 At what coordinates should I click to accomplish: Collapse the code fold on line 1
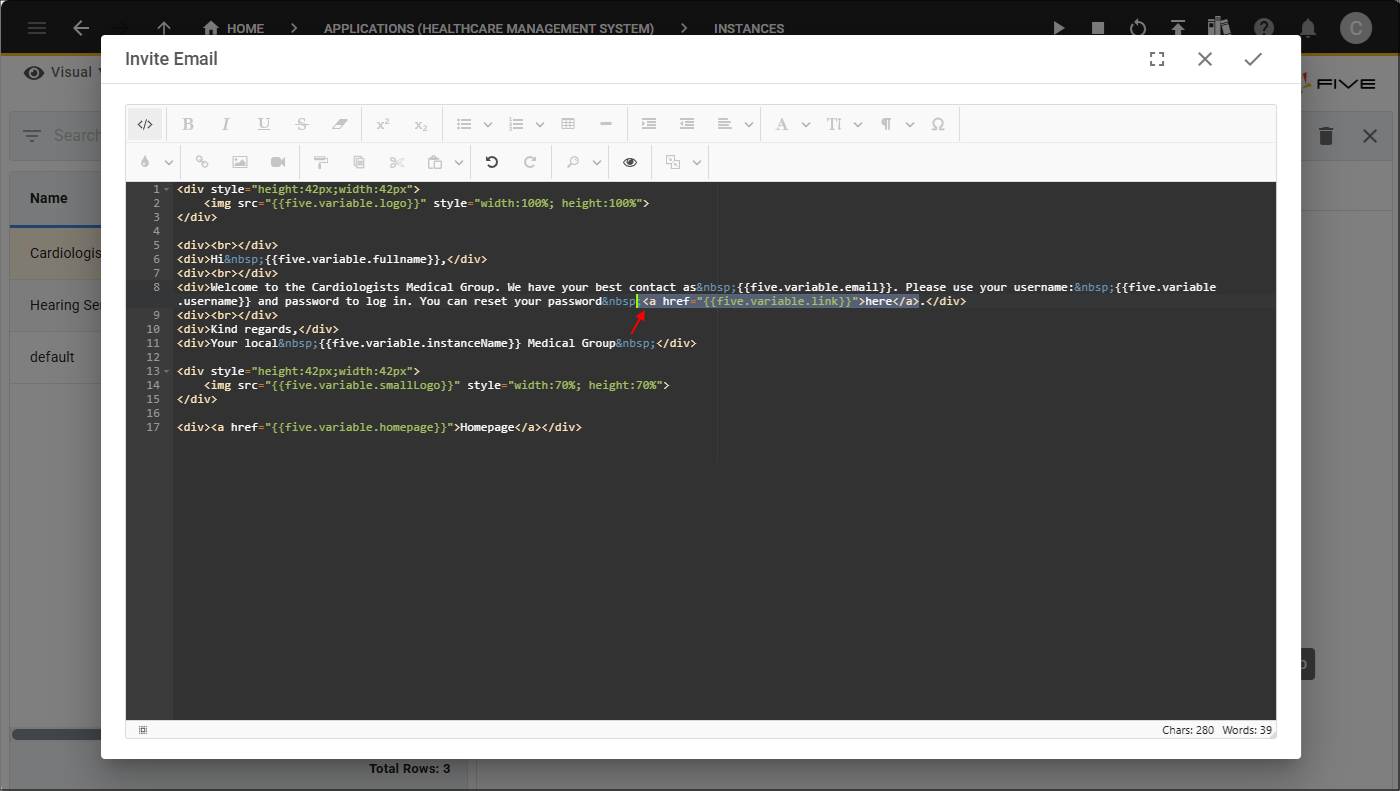pyautogui.click(x=166, y=189)
